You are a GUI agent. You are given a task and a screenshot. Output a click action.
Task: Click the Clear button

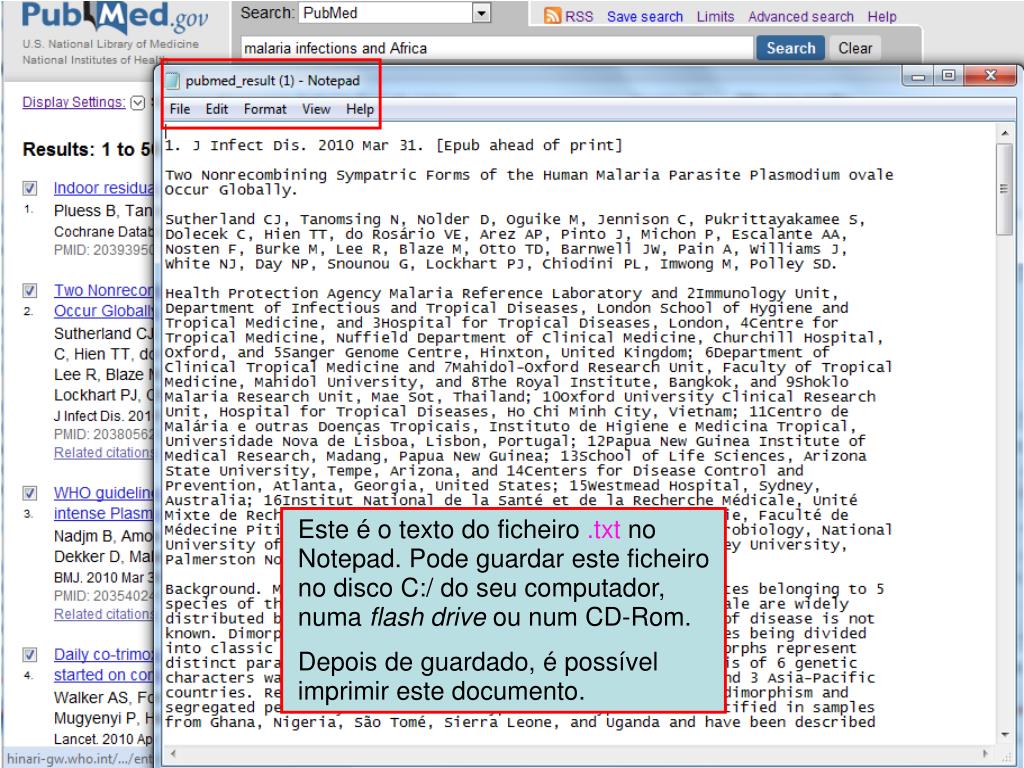pos(855,48)
